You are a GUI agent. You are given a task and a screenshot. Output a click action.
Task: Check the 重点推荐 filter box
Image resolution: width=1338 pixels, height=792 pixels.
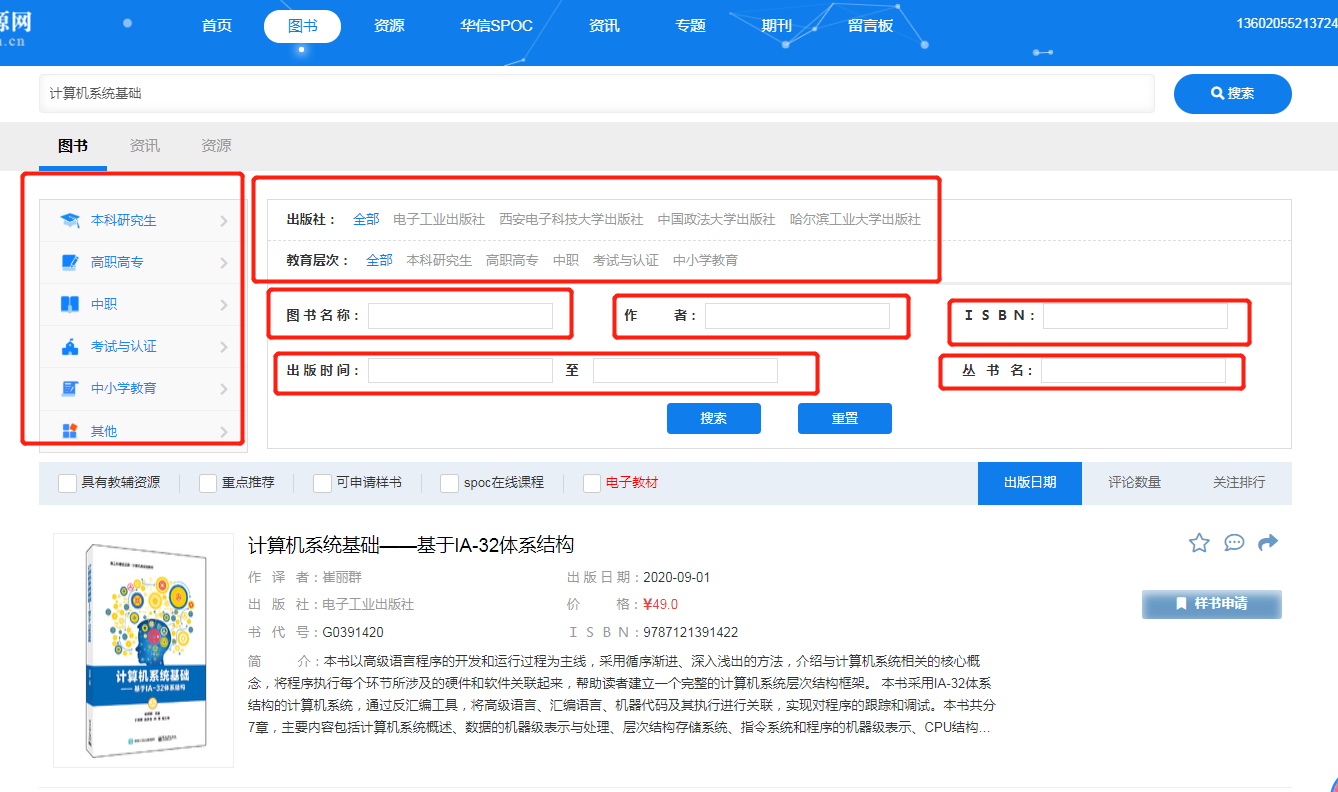[x=208, y=483]
